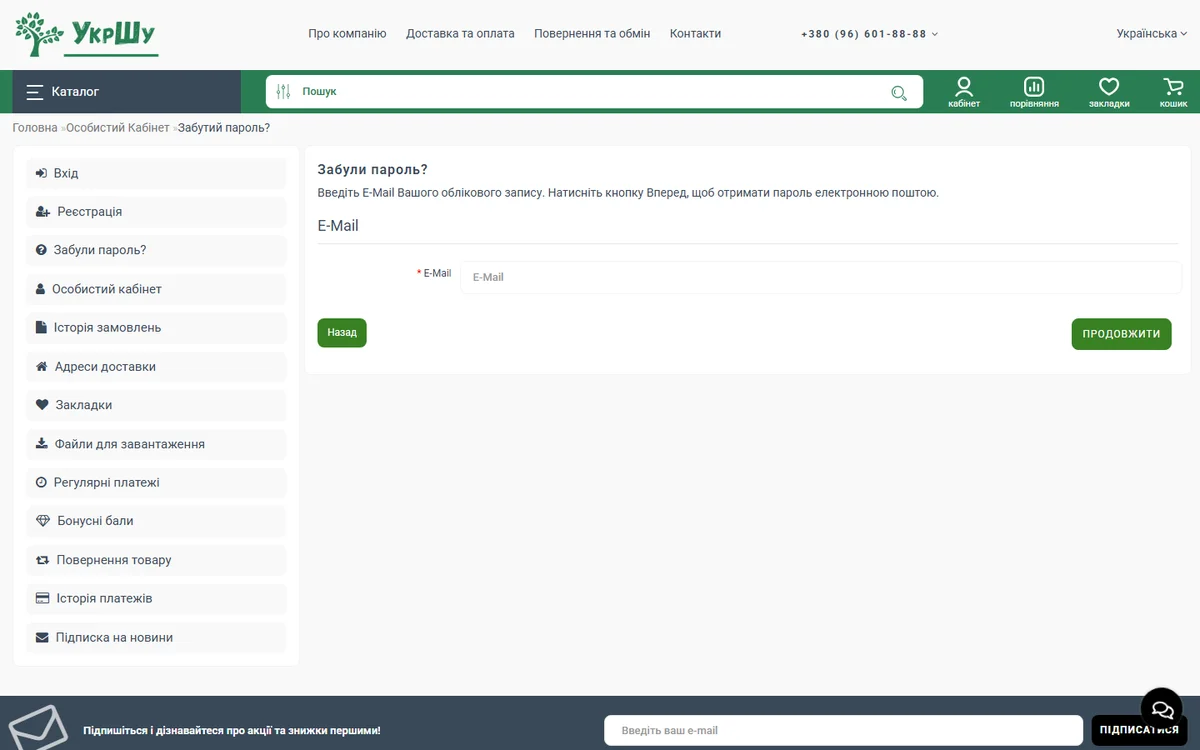
Task: Focus the E-Mail recovery input field
Action: [x=821, y=277]
